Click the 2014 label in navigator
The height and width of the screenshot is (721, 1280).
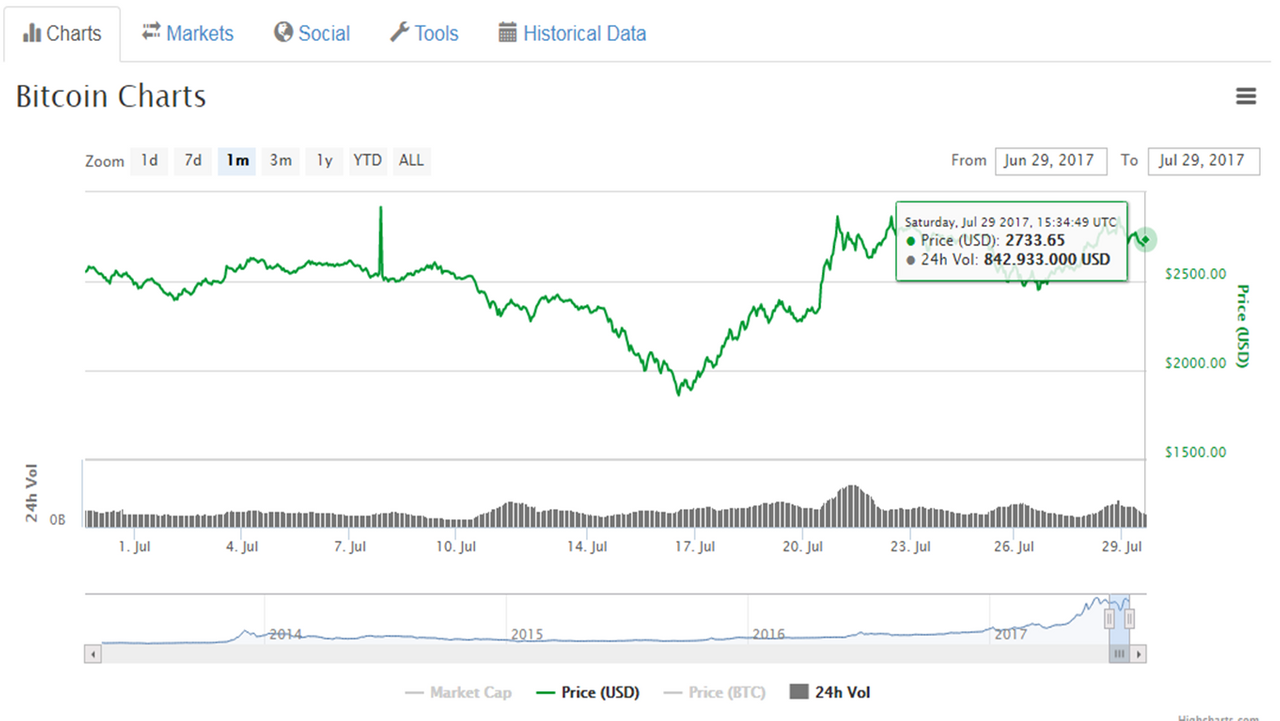click(285, 634)
